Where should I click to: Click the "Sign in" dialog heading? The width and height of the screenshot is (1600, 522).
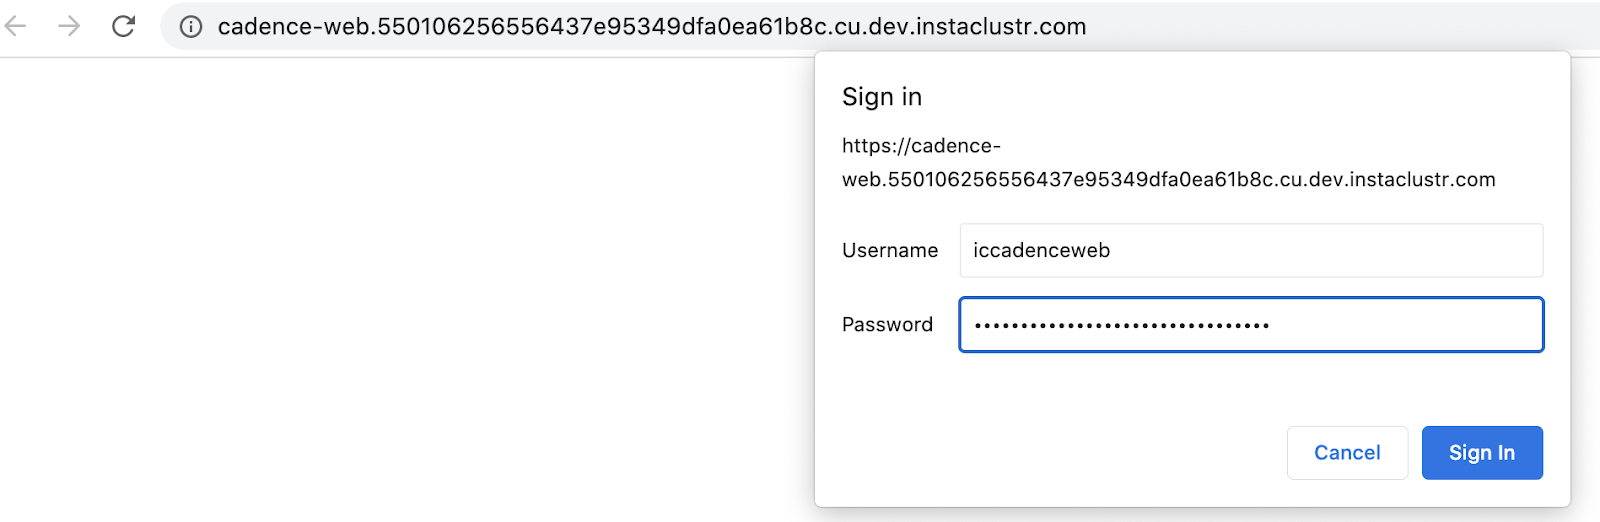881,97
